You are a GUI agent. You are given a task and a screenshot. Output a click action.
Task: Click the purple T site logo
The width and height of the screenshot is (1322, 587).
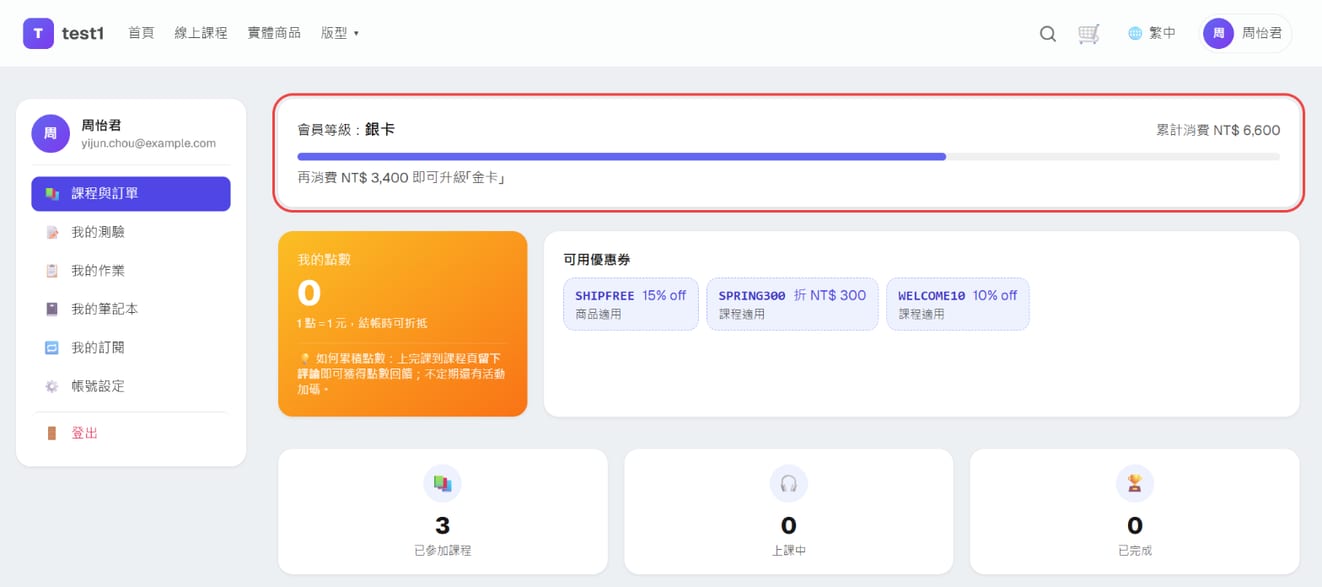[38, 33]
